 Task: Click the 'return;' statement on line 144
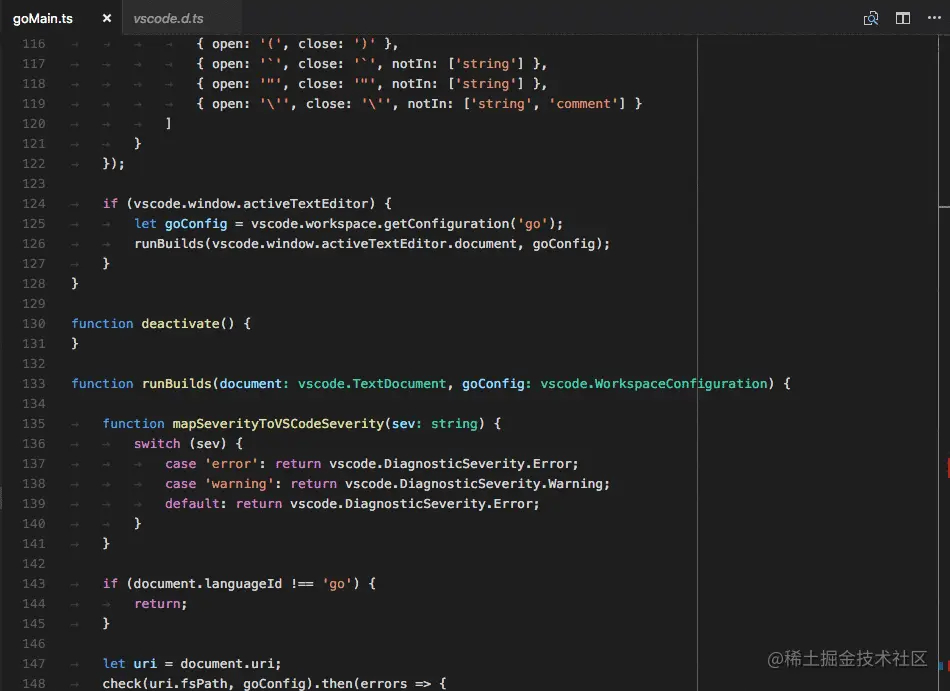[161, 603]
